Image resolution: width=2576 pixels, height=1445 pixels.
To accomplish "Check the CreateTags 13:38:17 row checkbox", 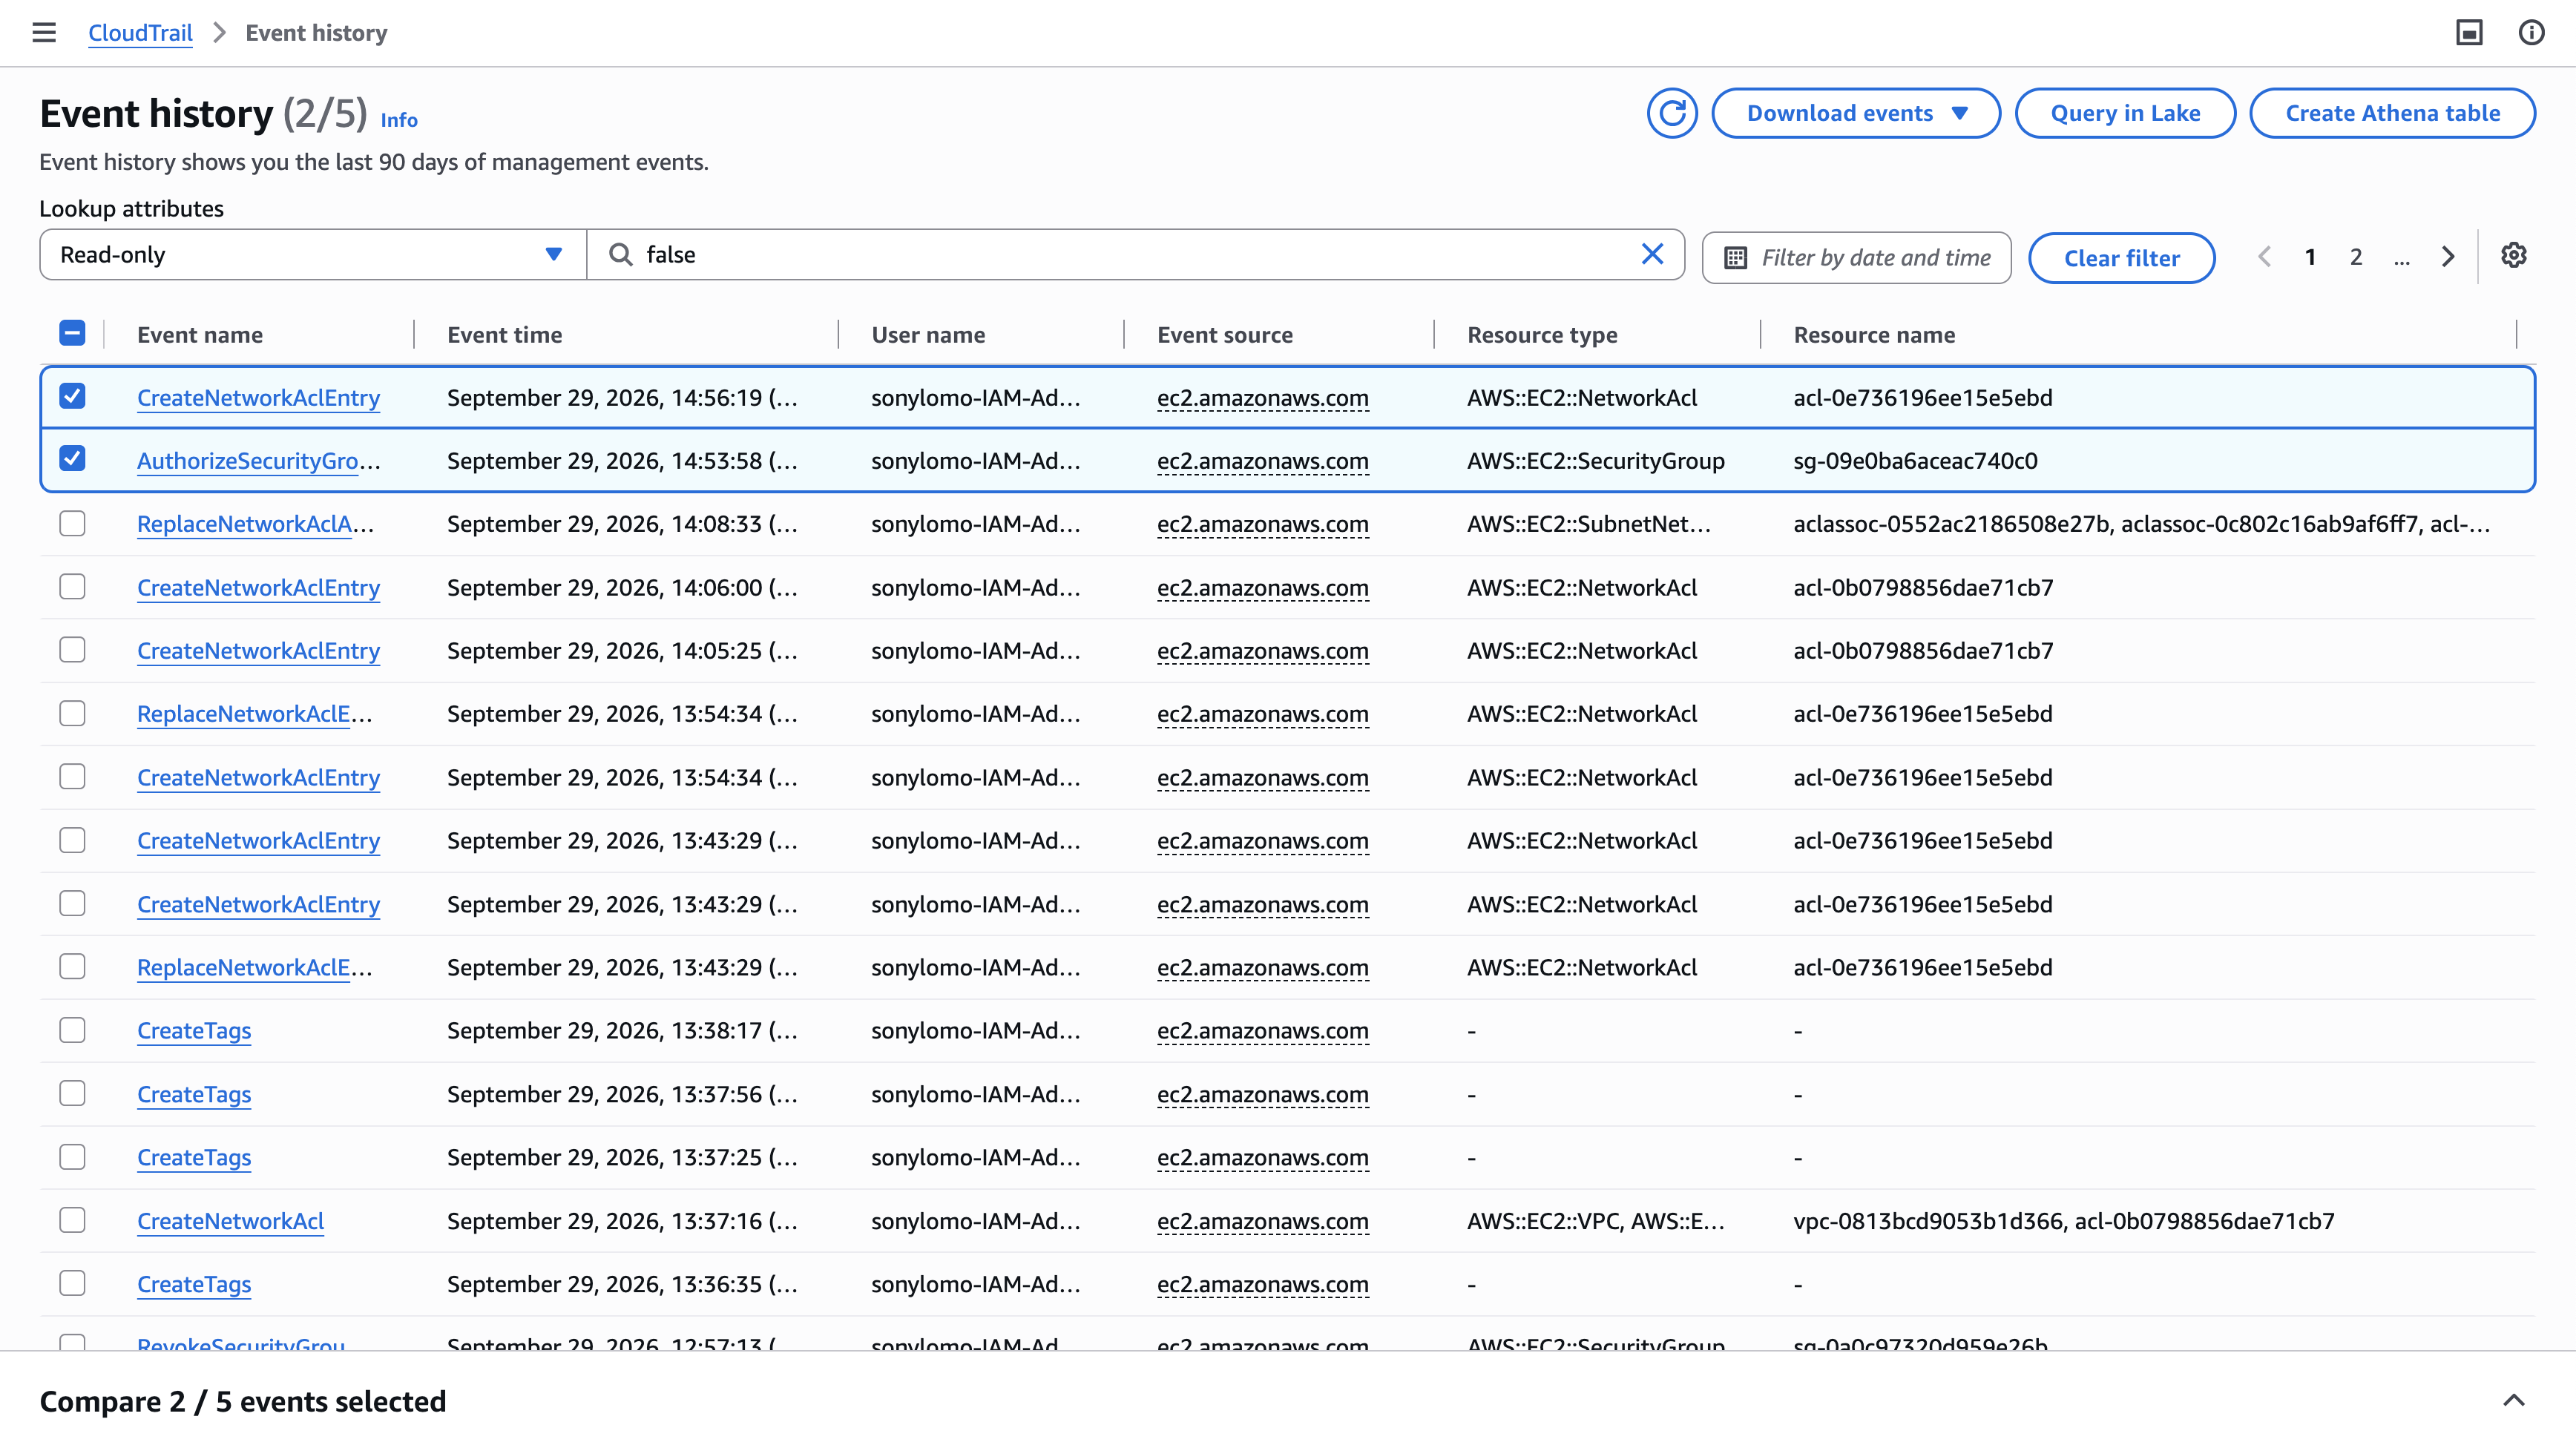I will click(72, 1030).
